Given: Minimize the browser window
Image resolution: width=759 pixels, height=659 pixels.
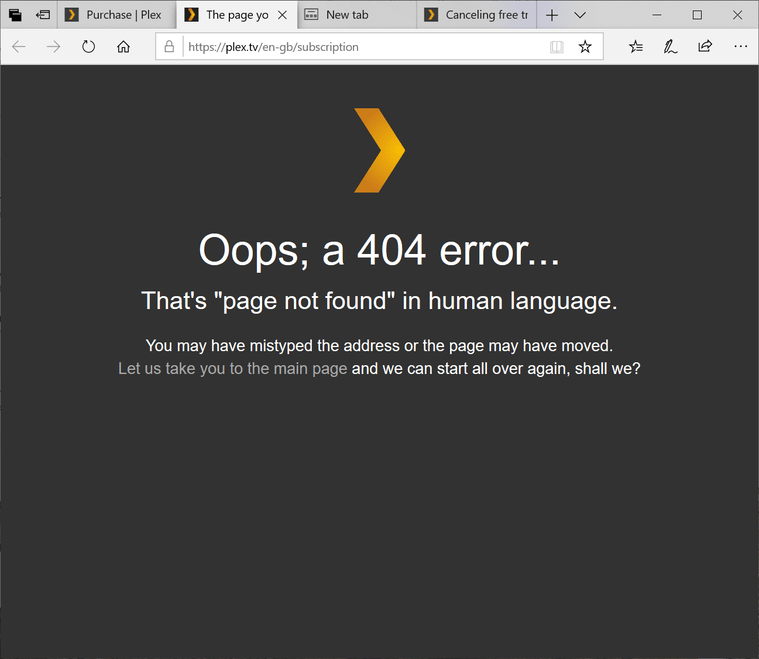Looking at the screenshot, I should click(x=657, y=15).
